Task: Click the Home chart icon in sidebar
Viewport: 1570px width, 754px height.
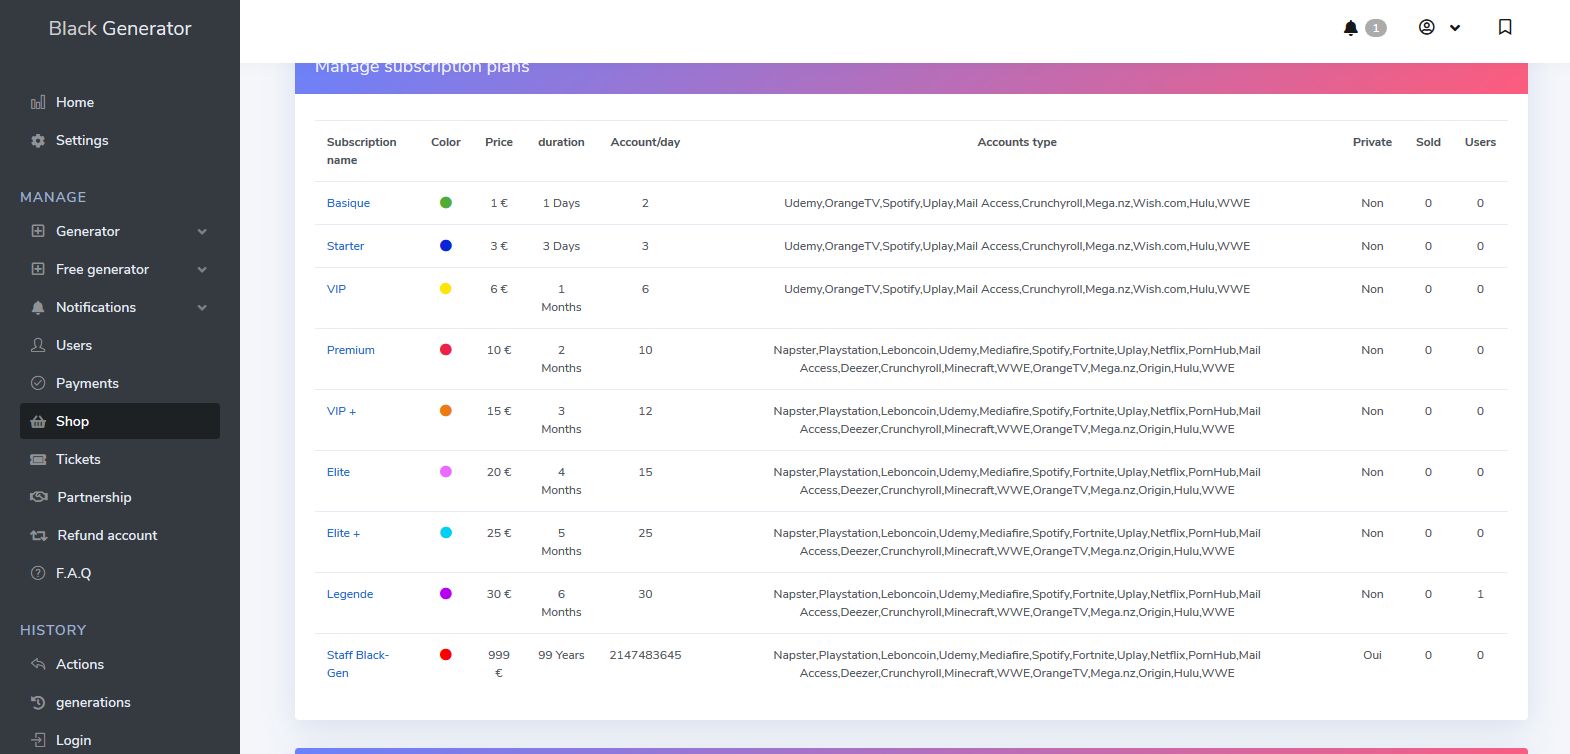Action: 38,103
